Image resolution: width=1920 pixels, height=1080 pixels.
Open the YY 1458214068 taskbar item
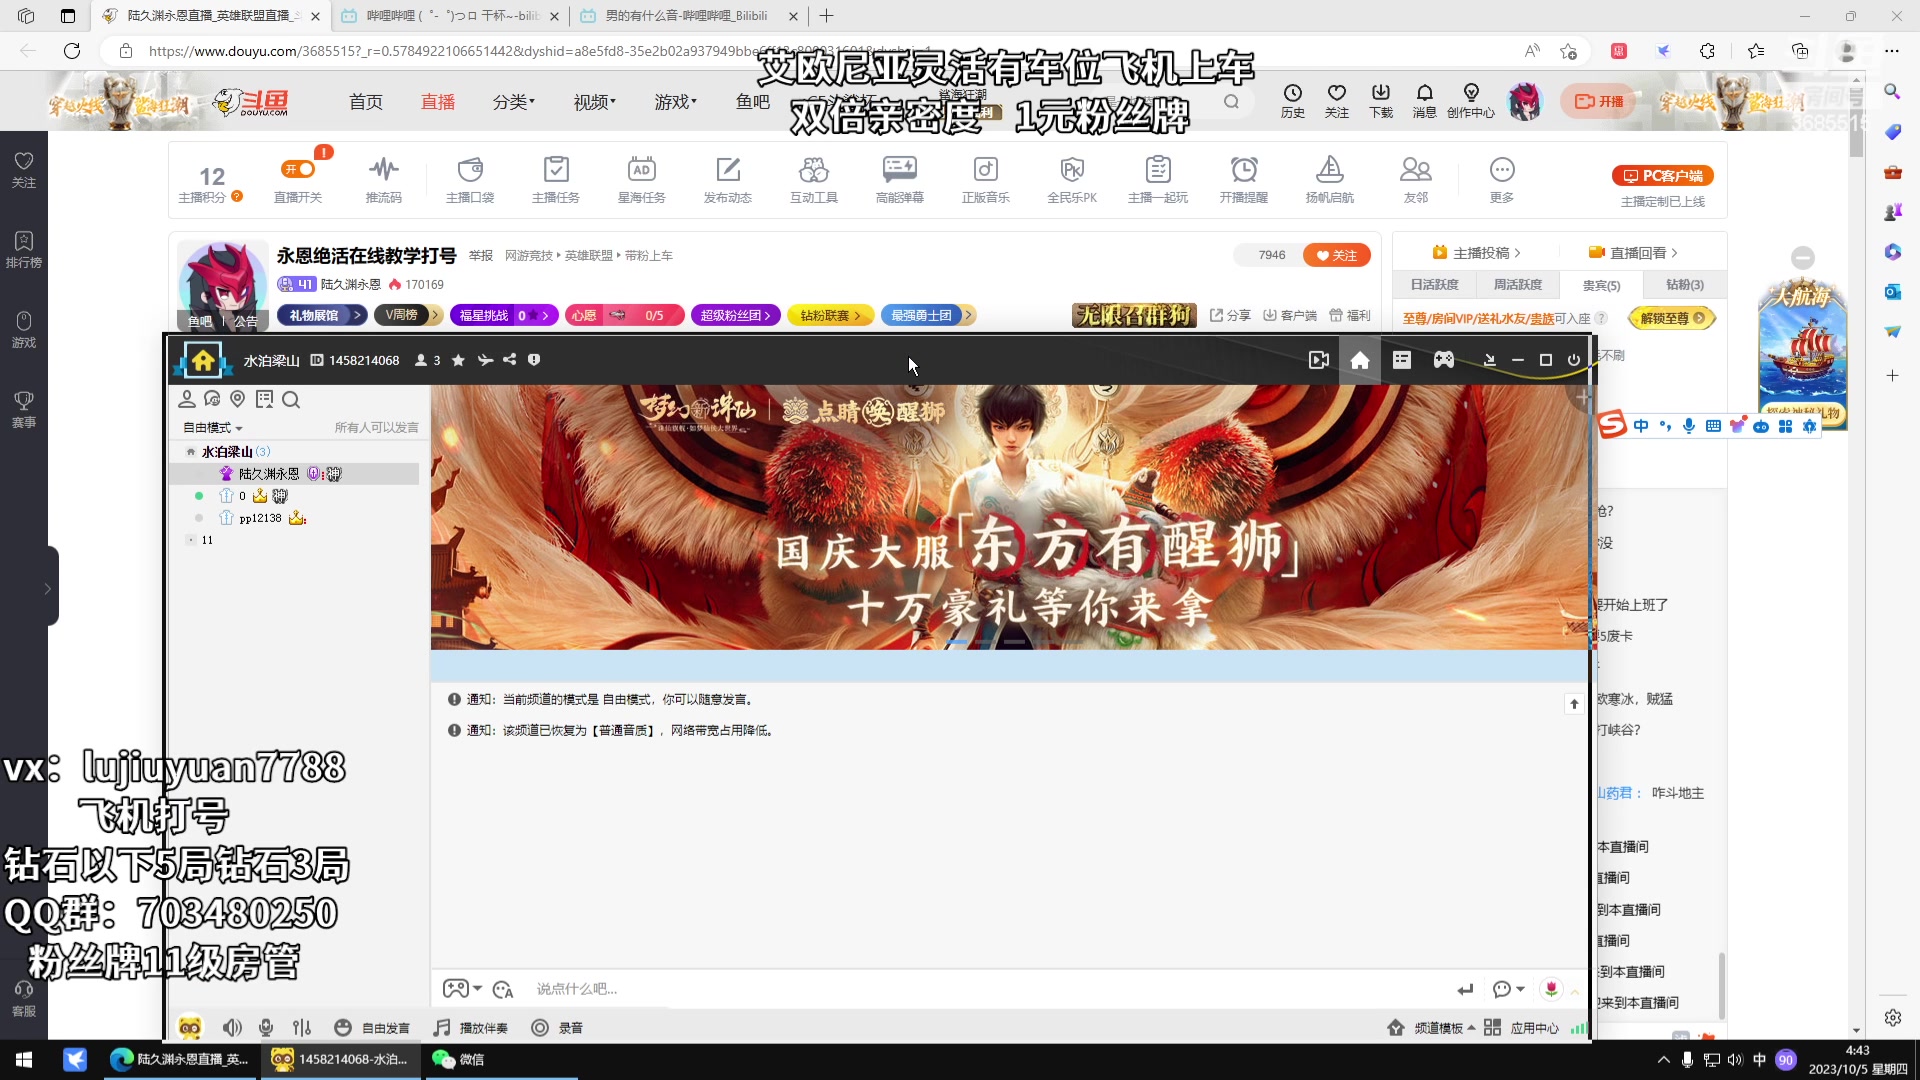coord(340,1059)
